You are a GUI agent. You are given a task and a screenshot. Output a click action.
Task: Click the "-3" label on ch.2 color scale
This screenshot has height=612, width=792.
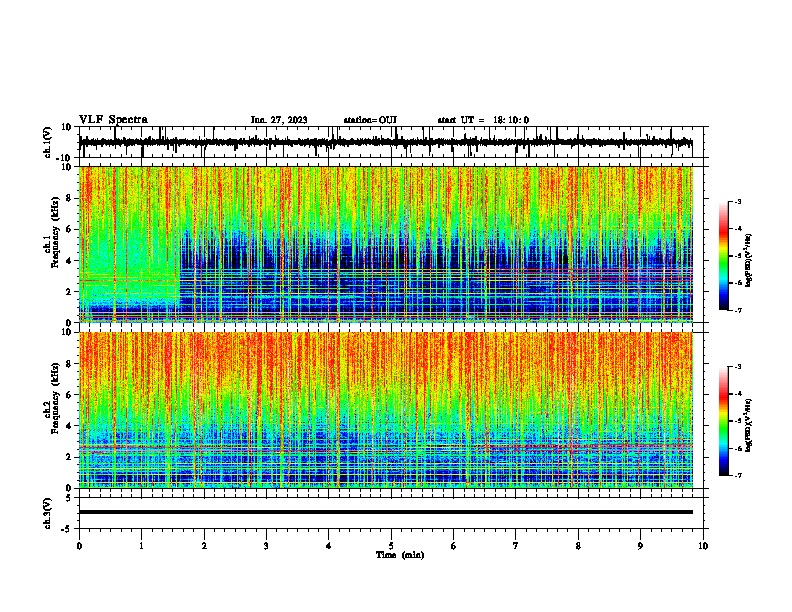(x=737, y=367)
